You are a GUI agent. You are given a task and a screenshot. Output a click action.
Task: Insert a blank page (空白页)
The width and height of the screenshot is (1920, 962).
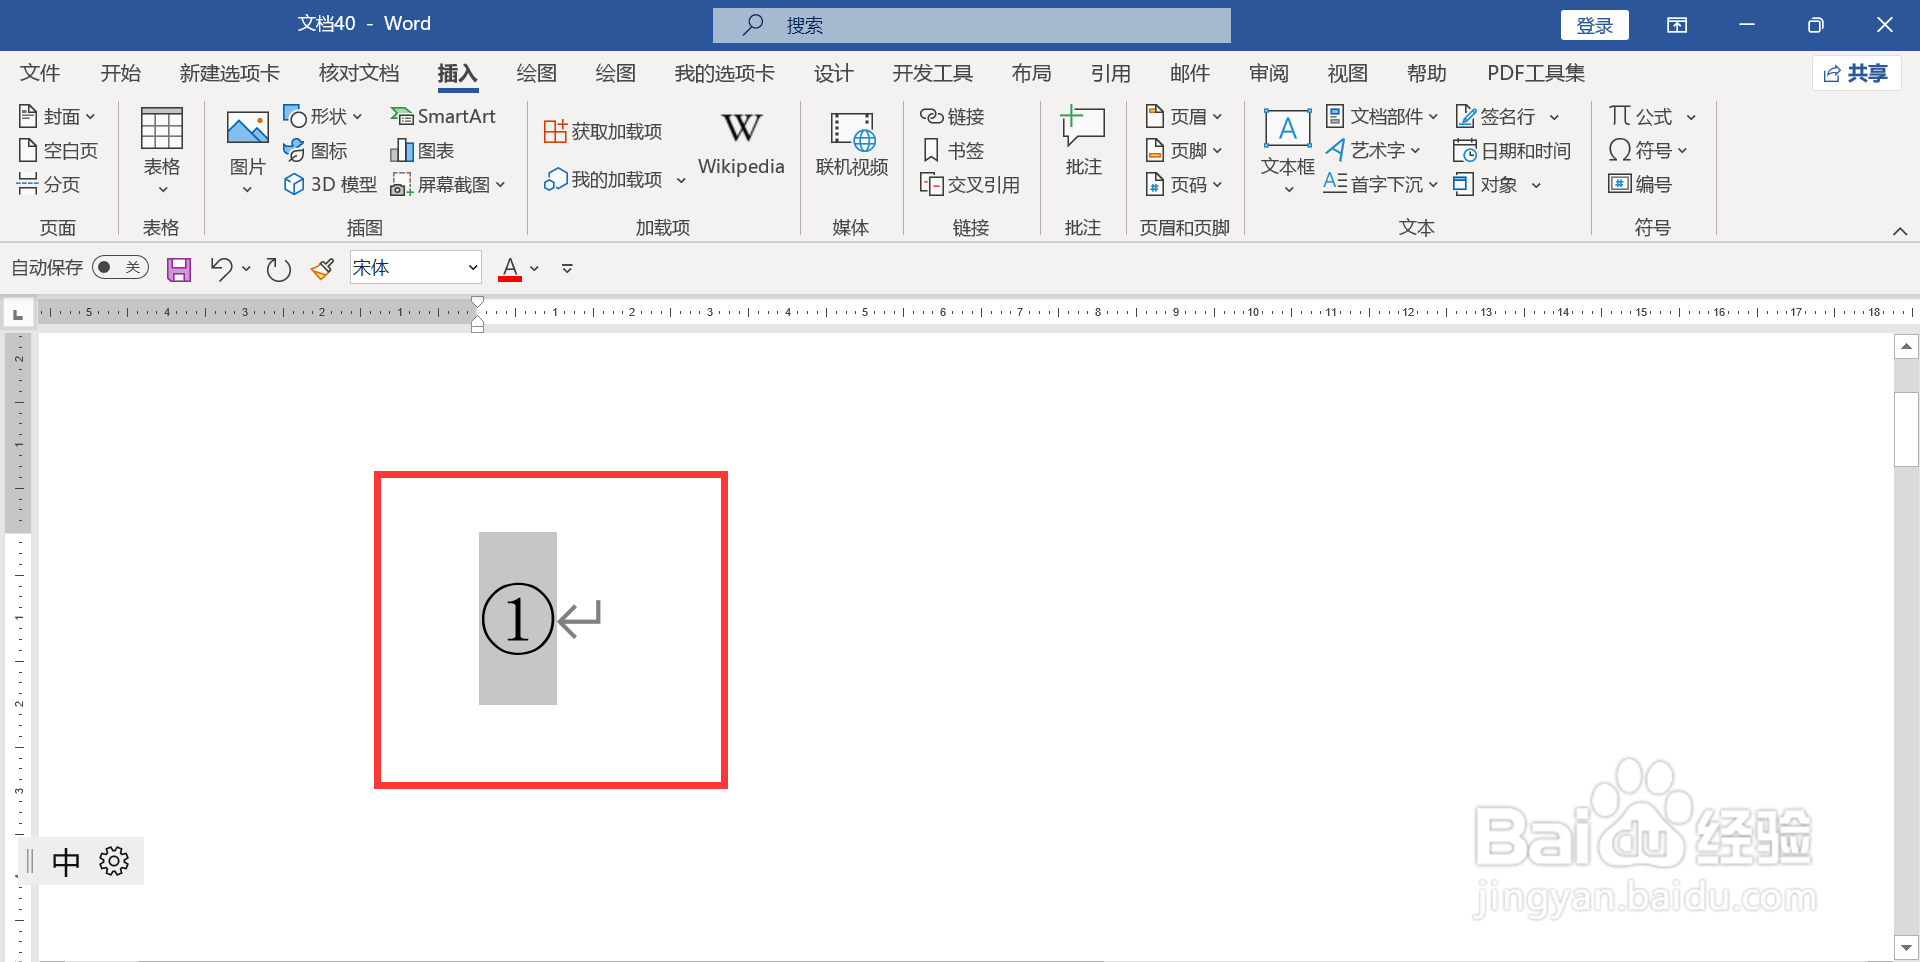point(58,150)
